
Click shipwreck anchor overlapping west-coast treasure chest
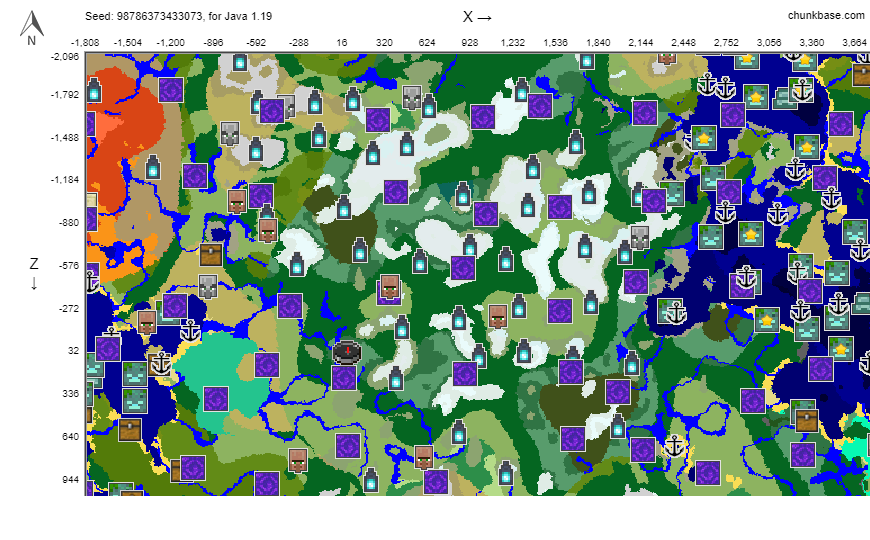point(161,364)
